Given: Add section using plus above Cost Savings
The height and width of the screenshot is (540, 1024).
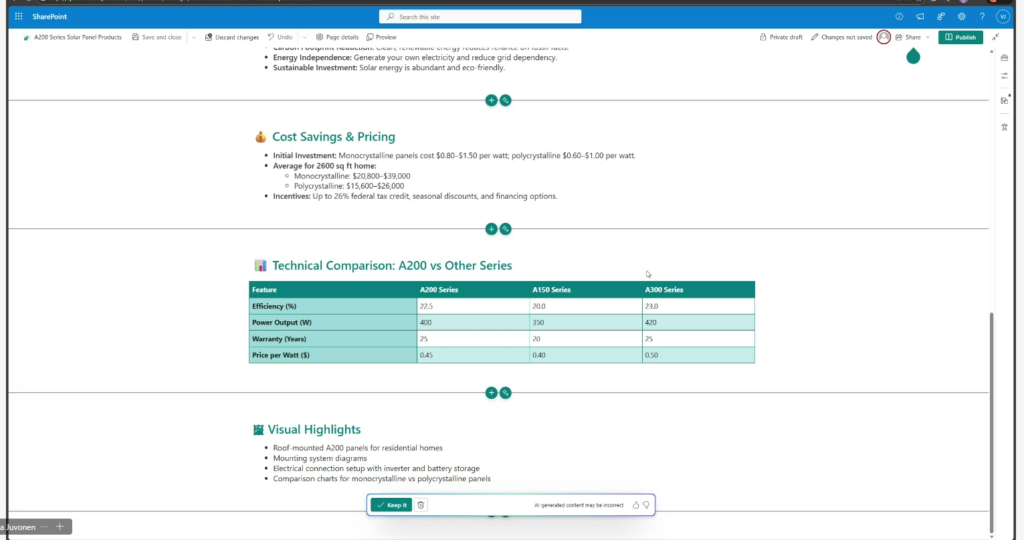Looking at the screenshot, I should click(x=491, y=100).
